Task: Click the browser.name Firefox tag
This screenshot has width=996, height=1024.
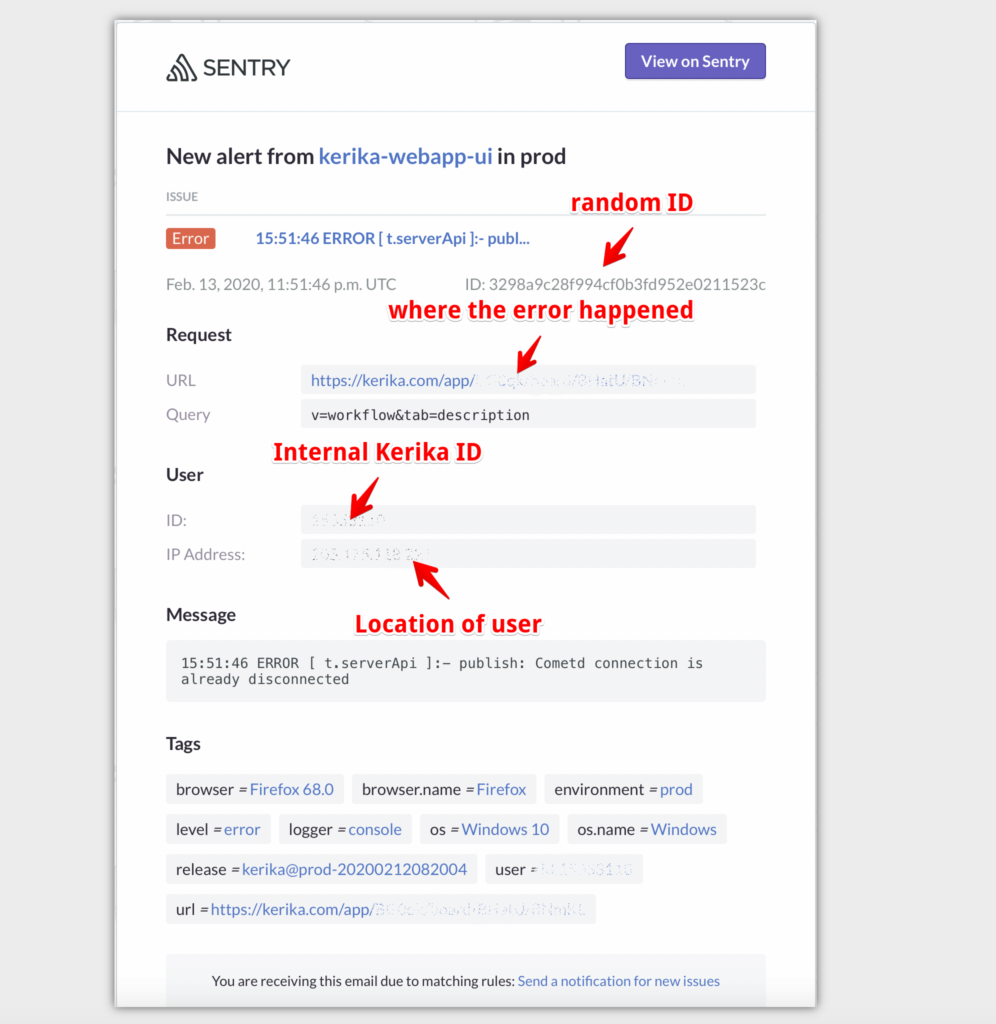Action: tap(444, 790)
